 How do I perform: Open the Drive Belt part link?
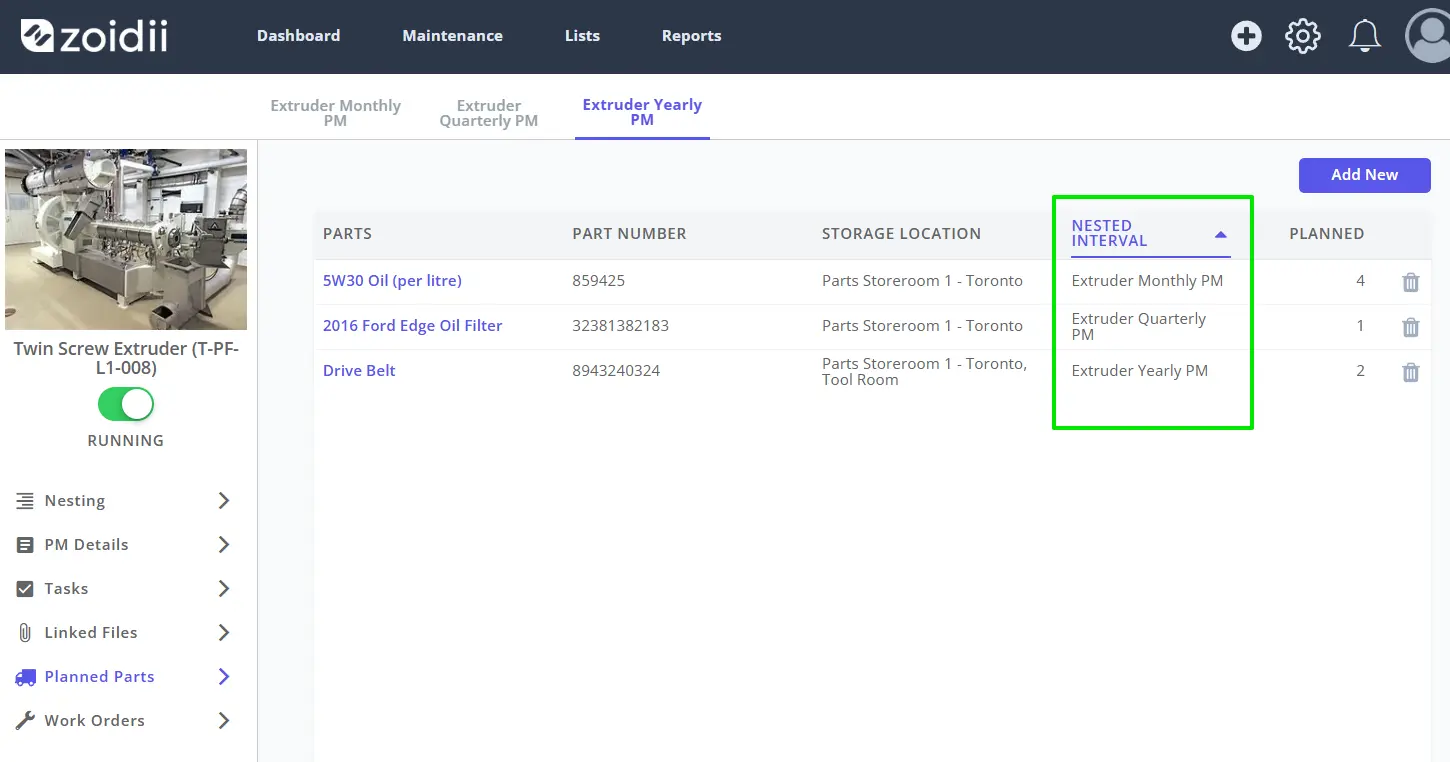pyautogui.click(x=359, y=371)
